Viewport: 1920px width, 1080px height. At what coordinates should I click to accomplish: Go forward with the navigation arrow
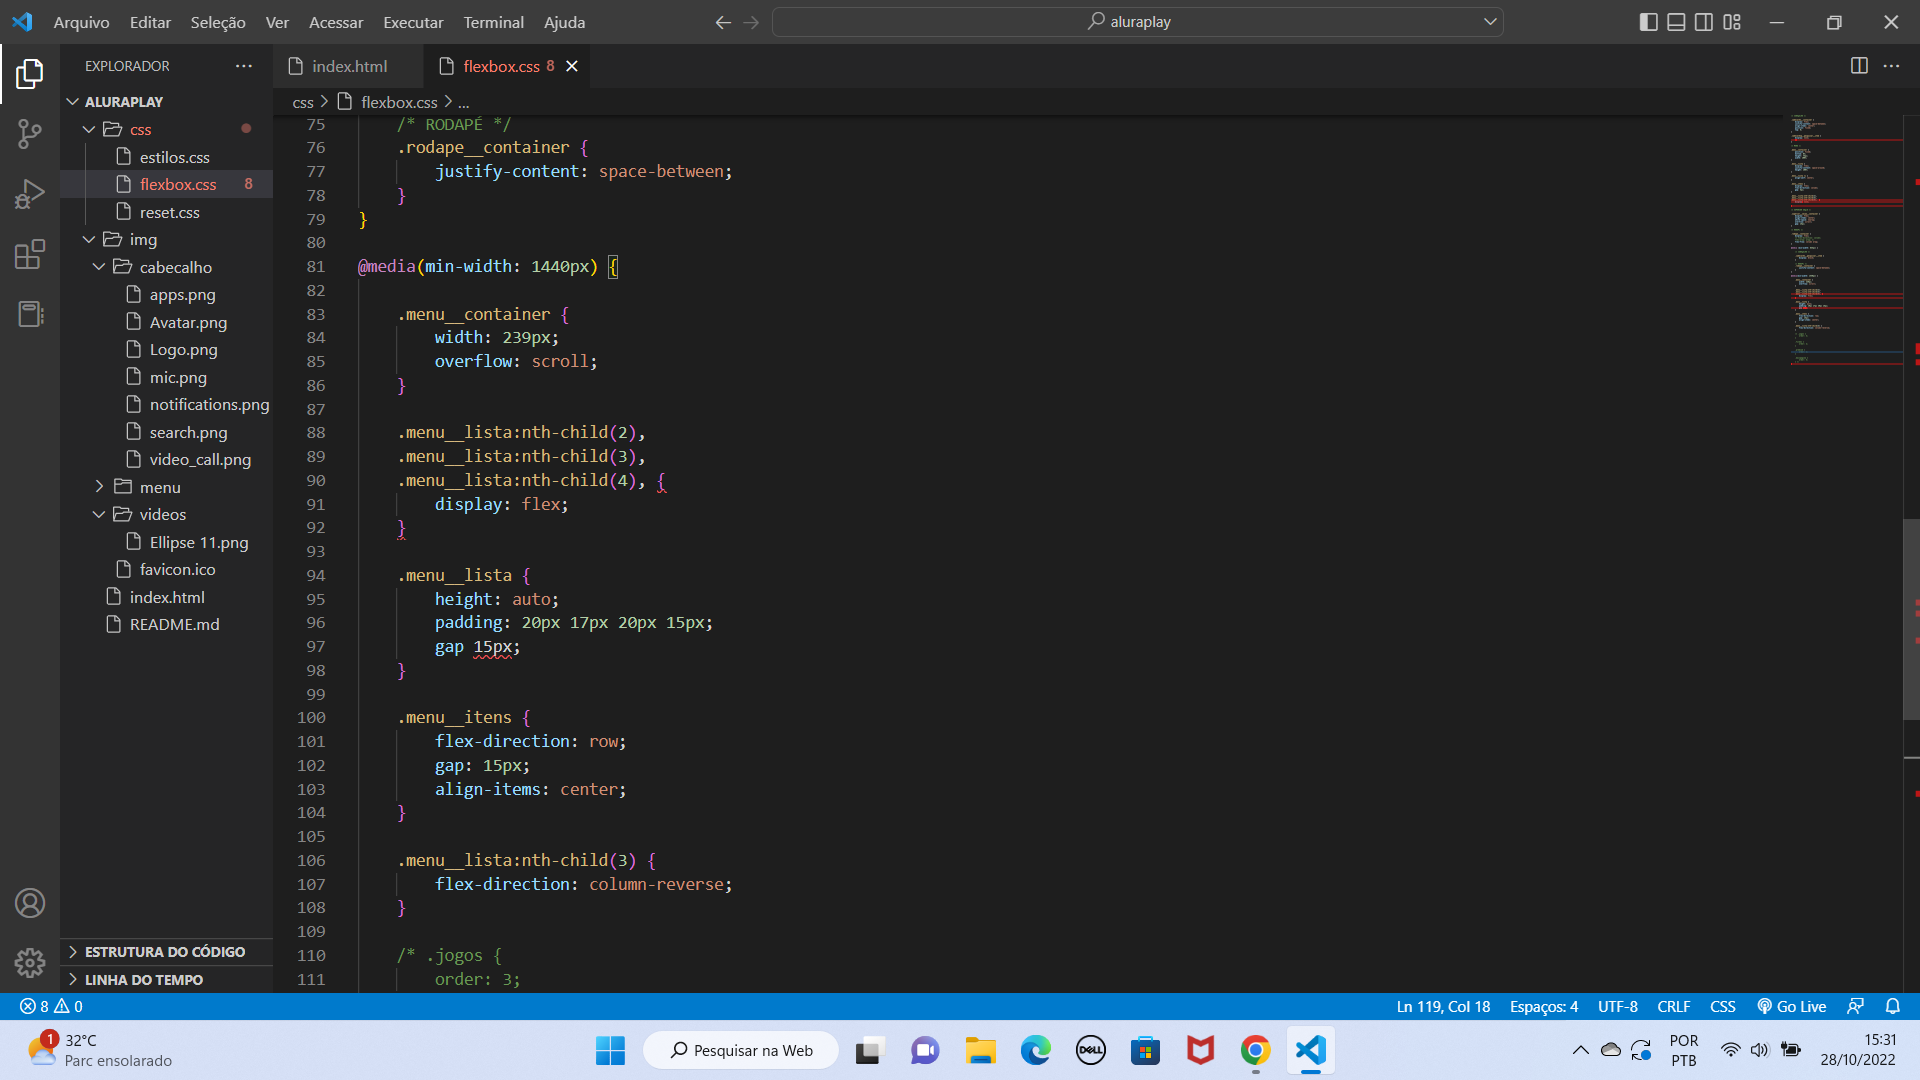coord(752,22)
